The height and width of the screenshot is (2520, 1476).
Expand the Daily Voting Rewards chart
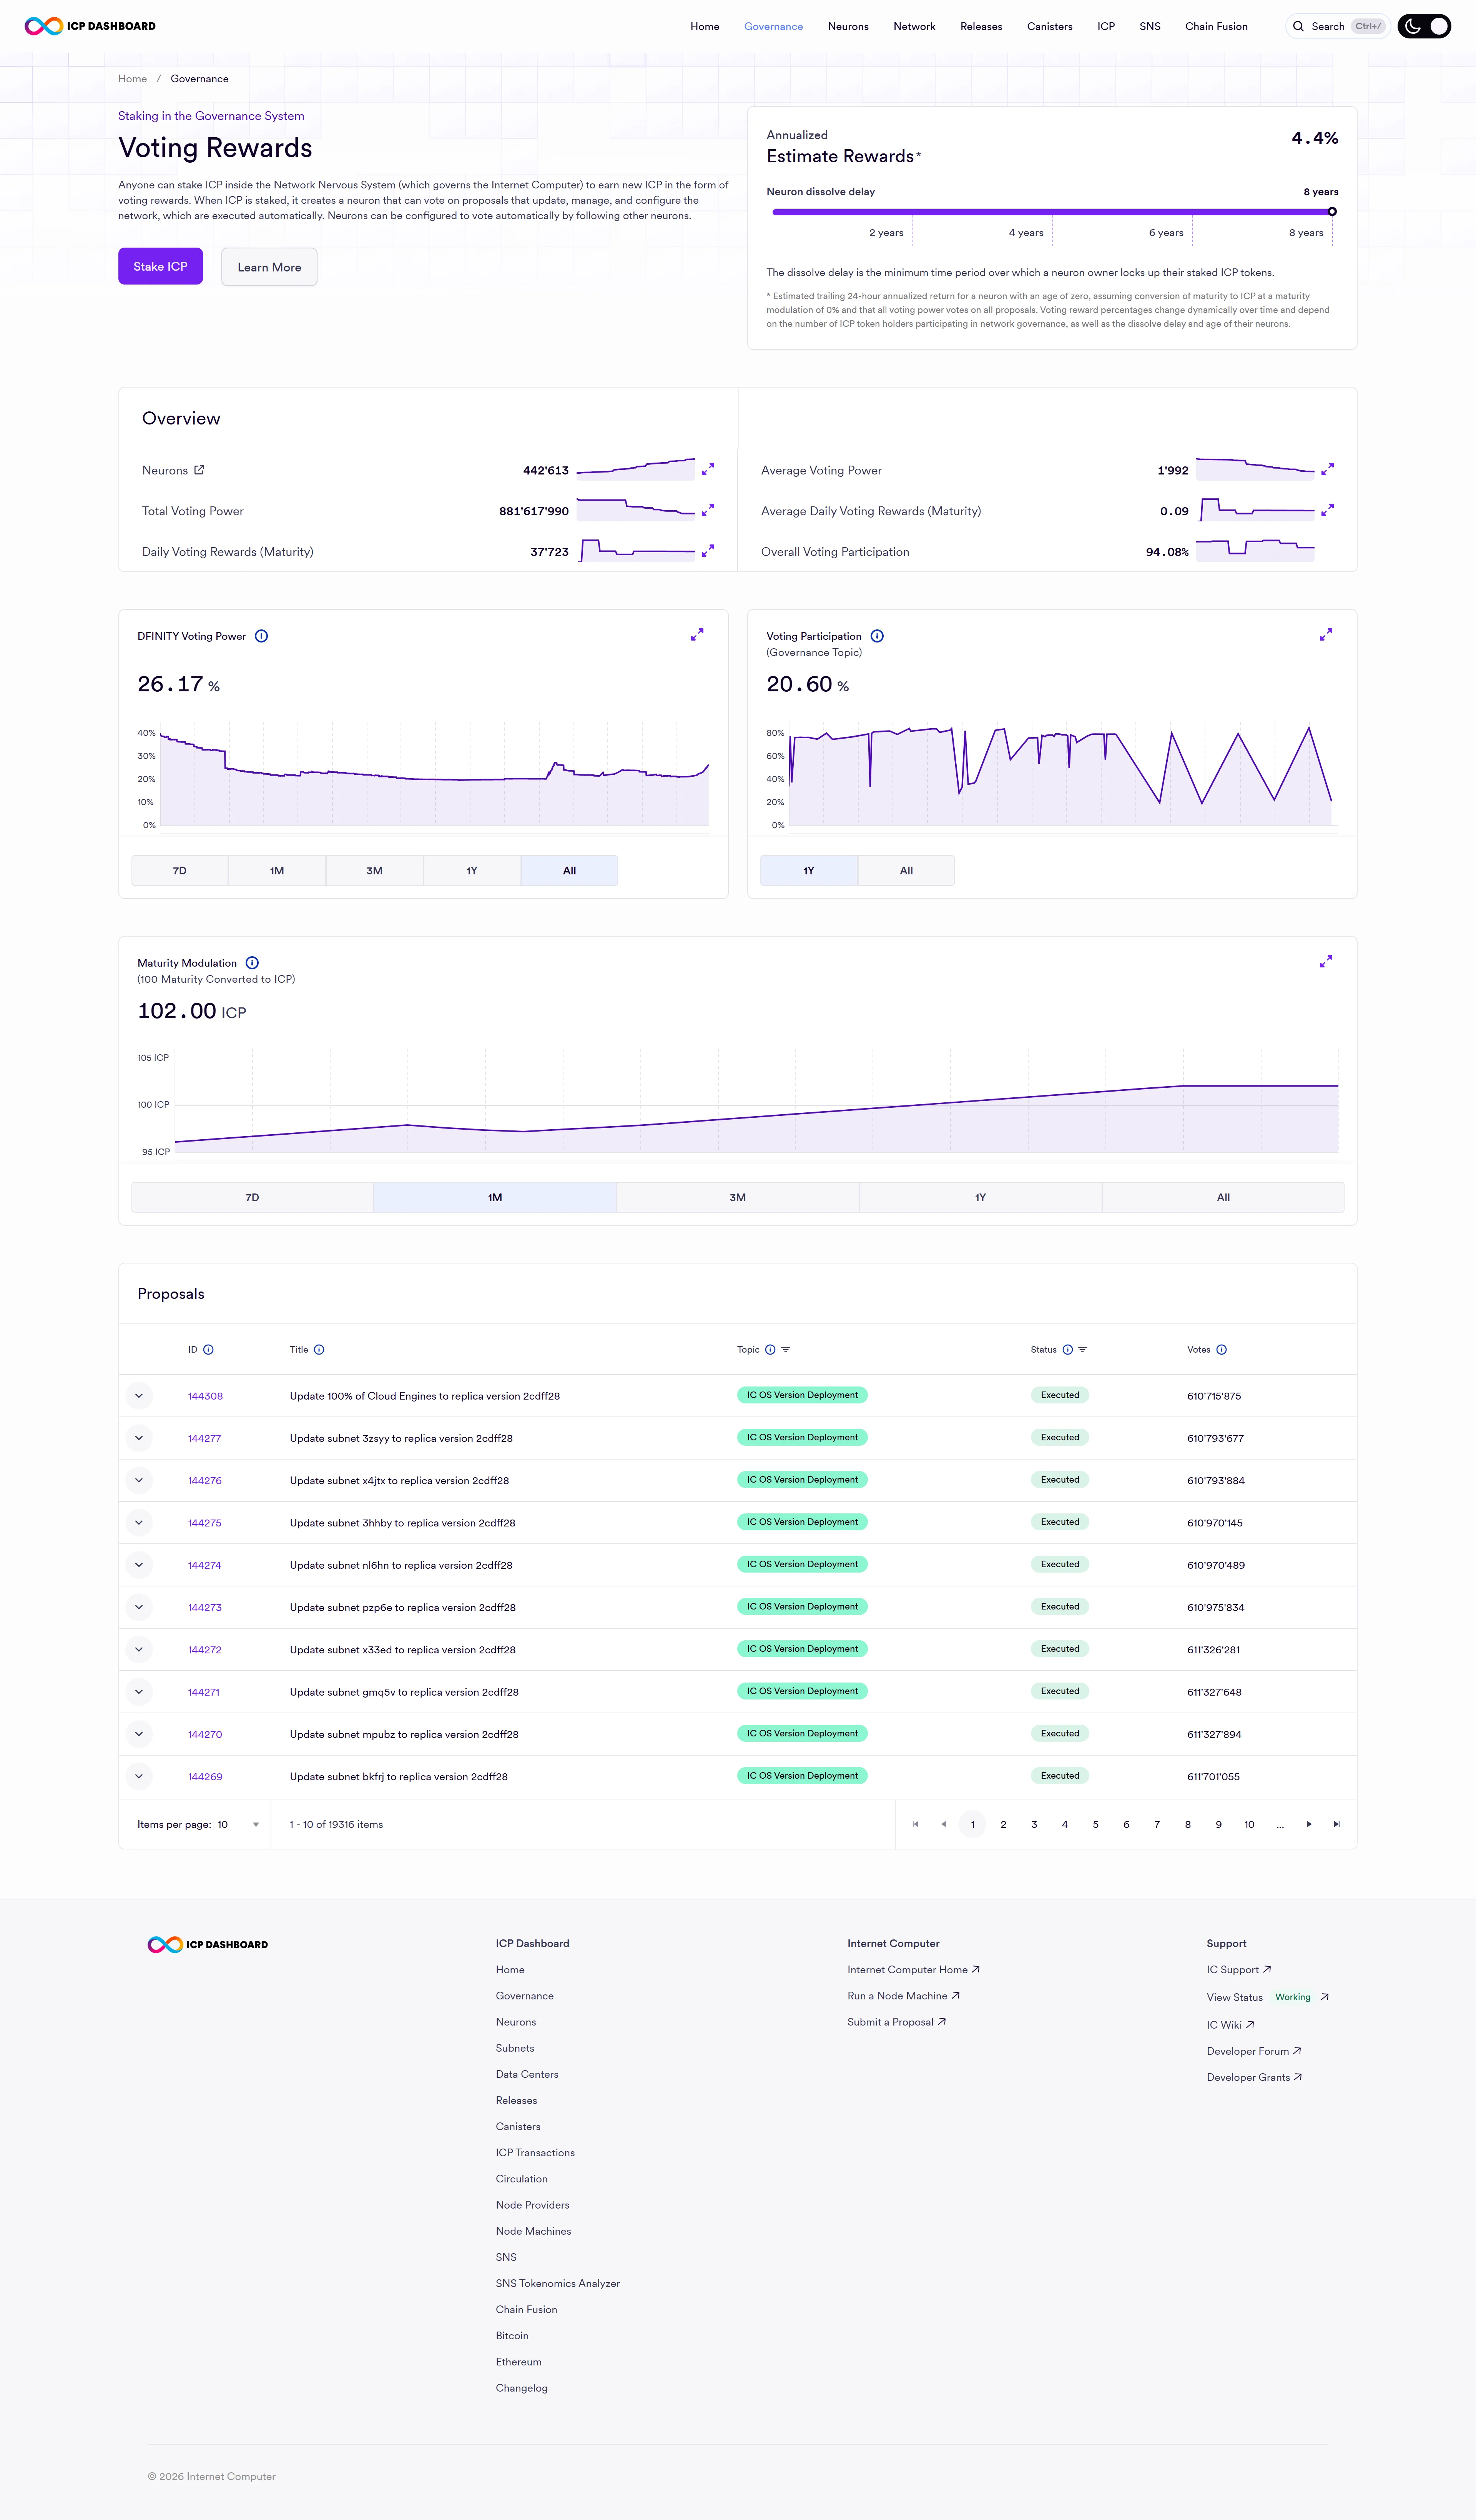708,551
